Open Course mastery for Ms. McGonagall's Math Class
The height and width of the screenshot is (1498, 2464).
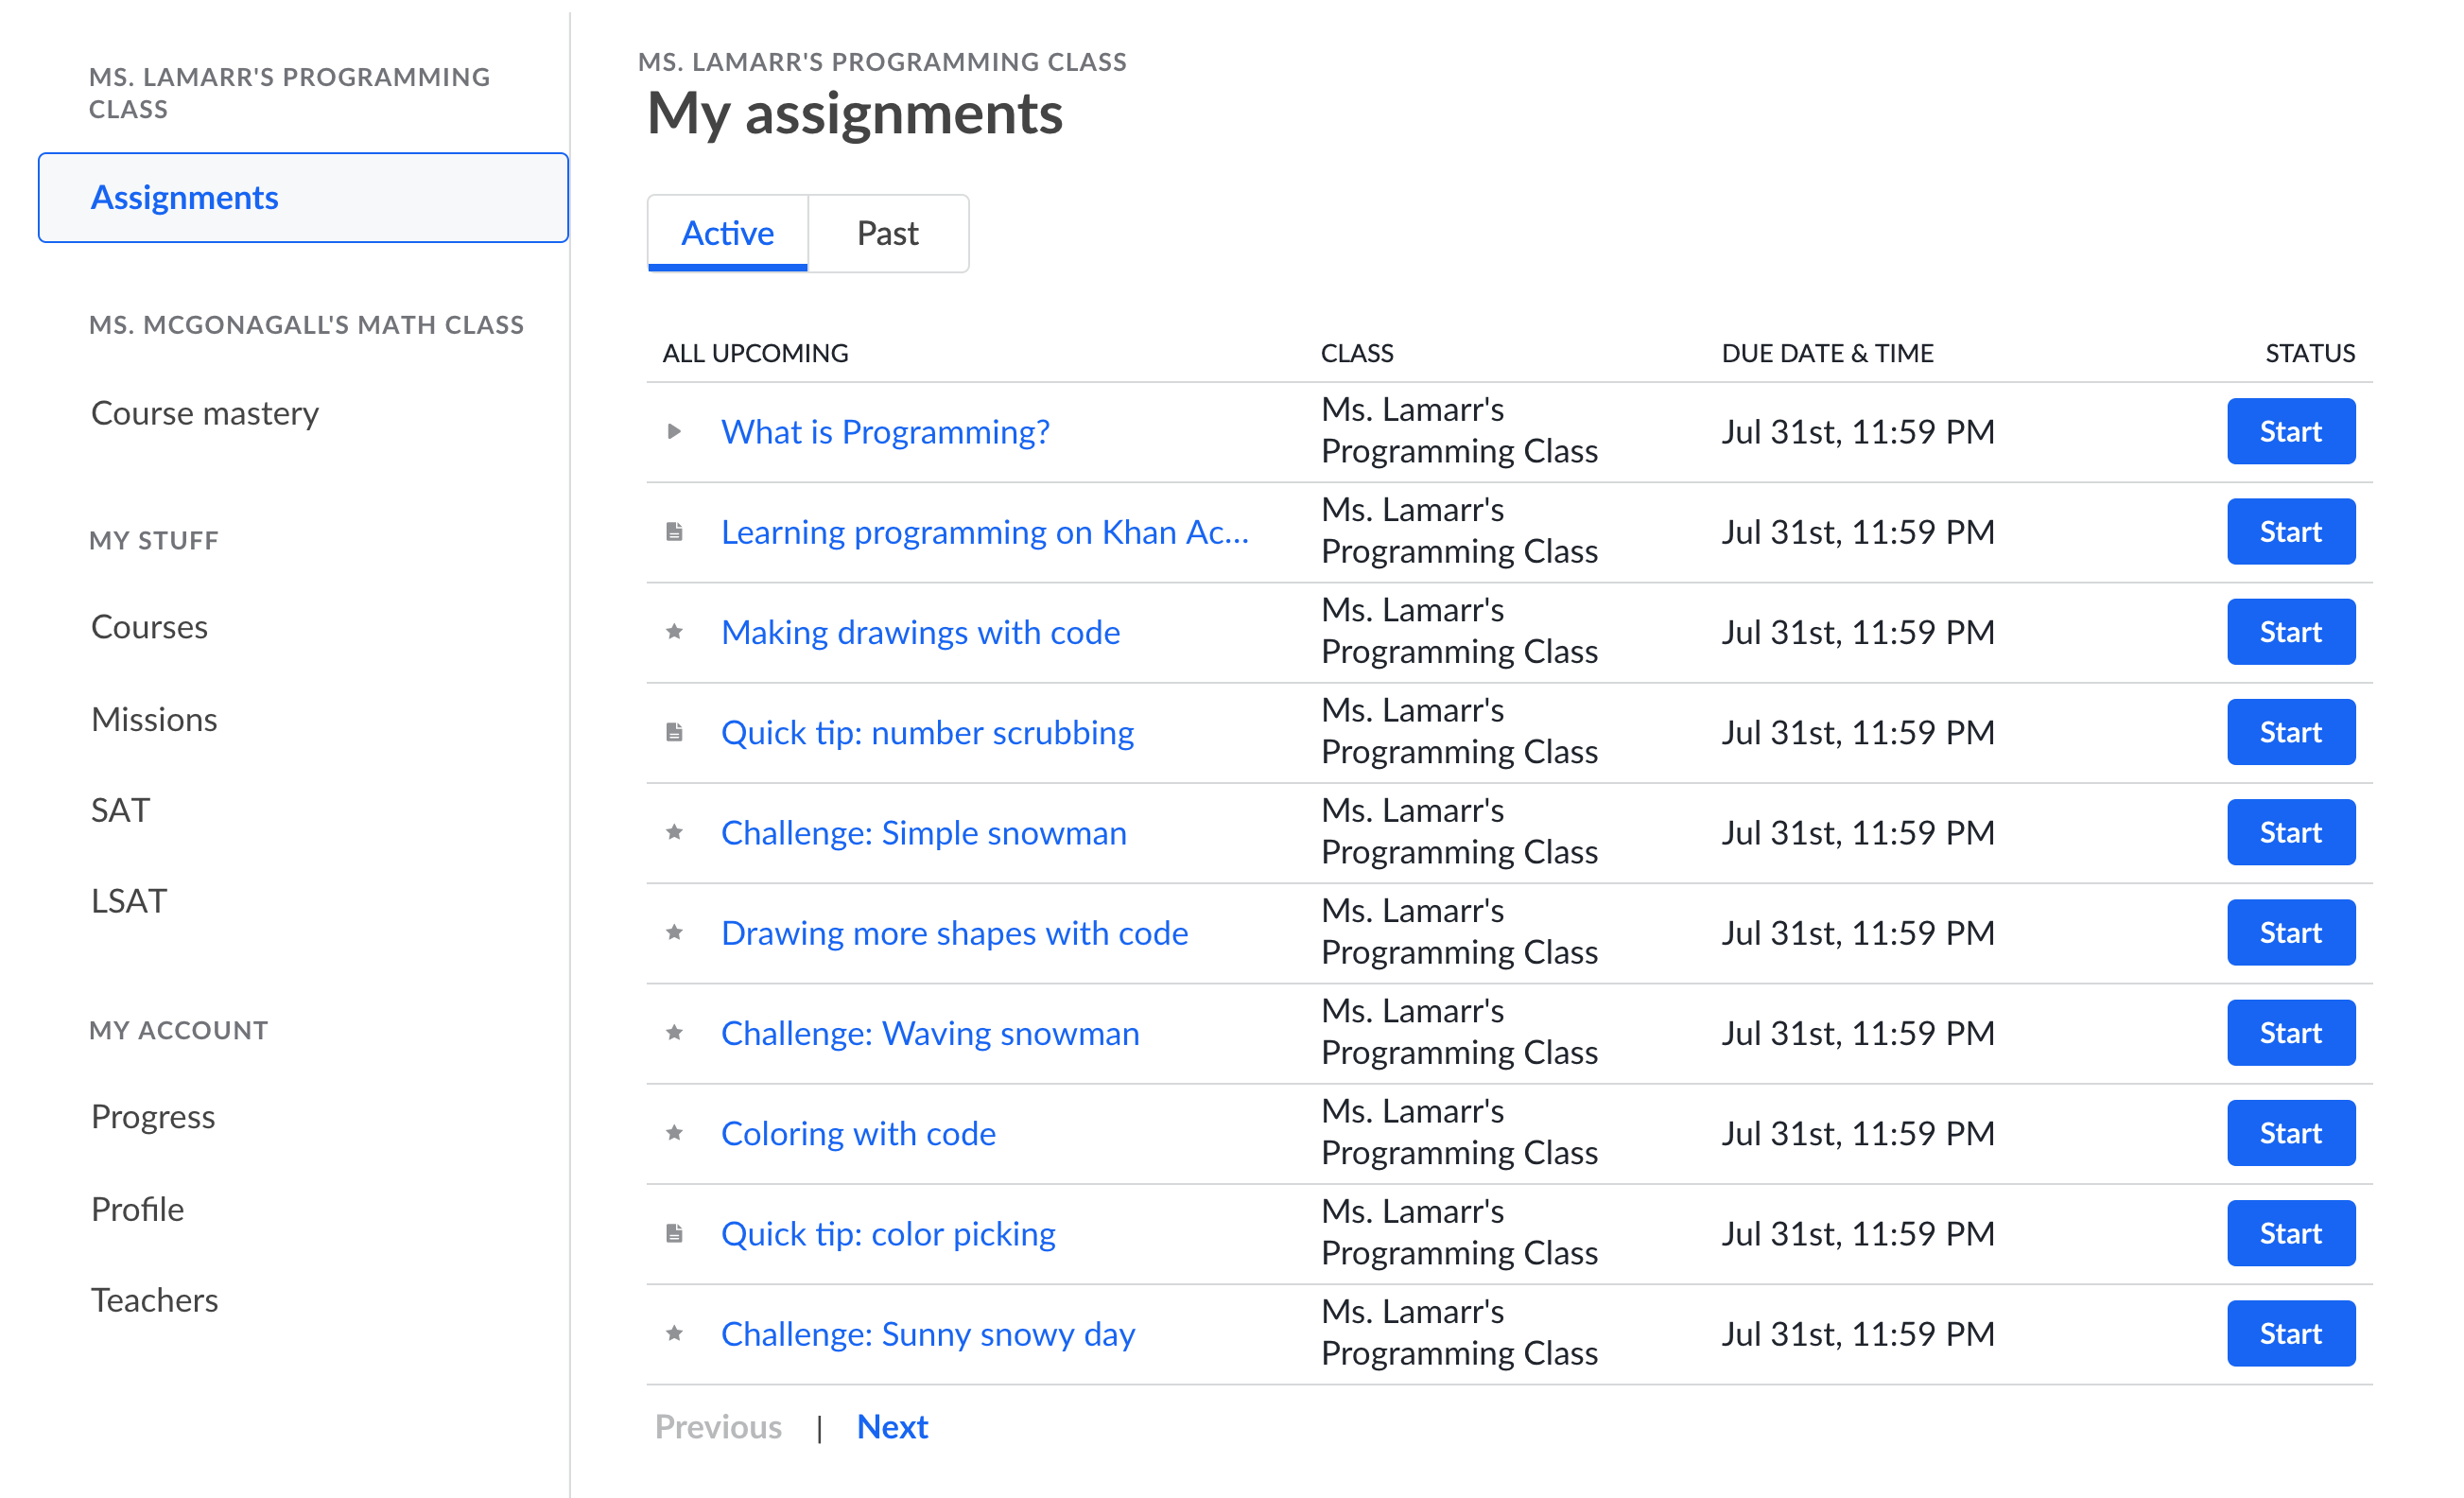click(x=204, y=412)
